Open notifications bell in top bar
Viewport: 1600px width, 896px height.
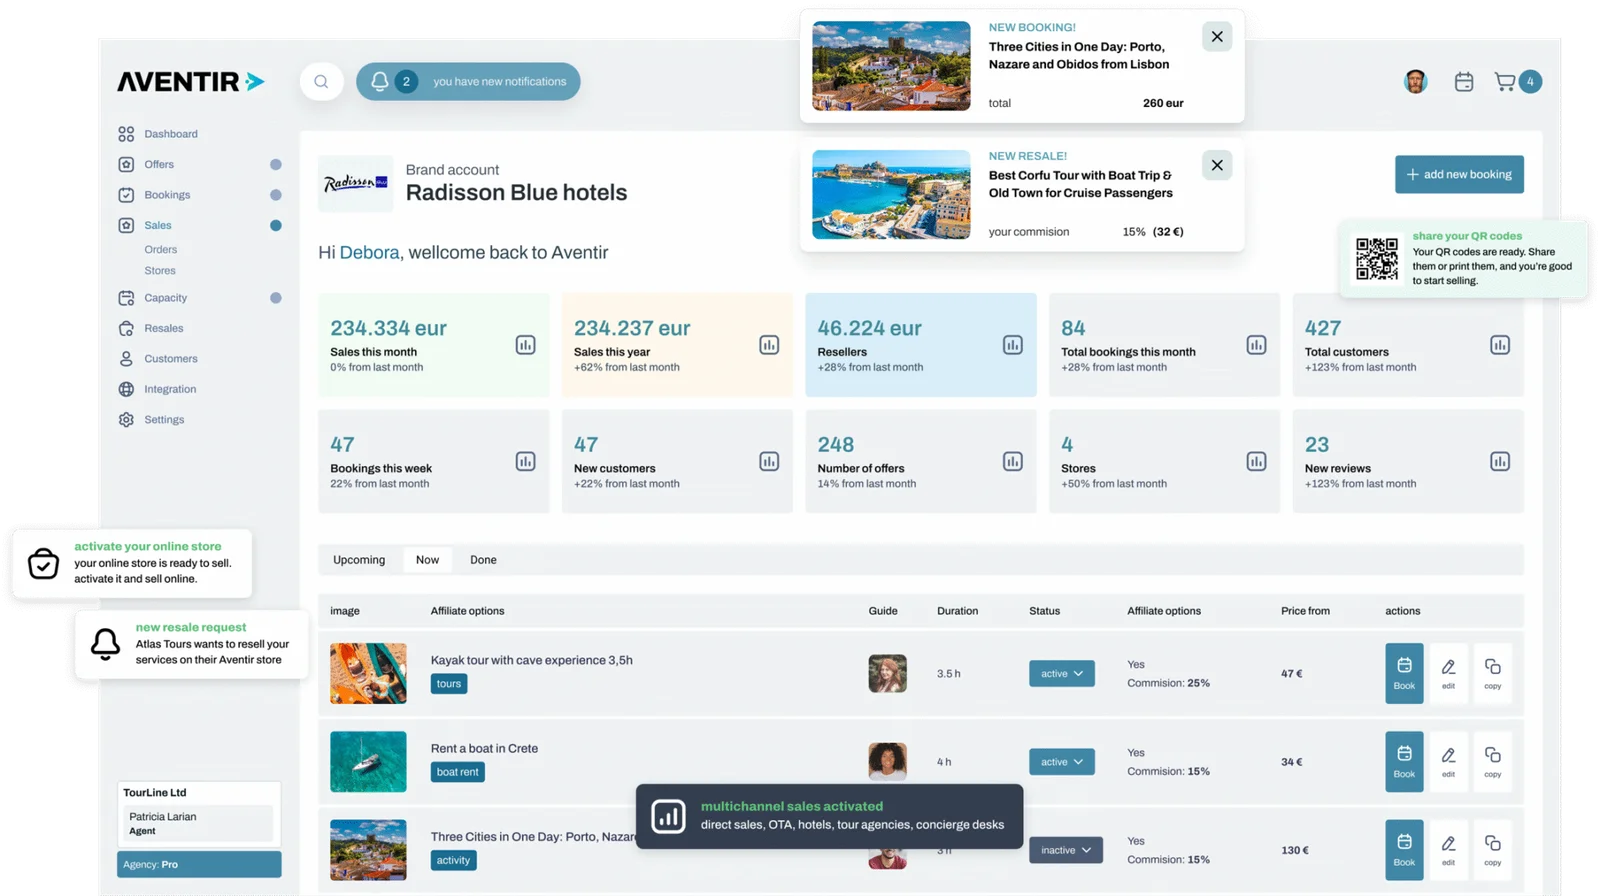pyautogui.click(x=380, y=82)
